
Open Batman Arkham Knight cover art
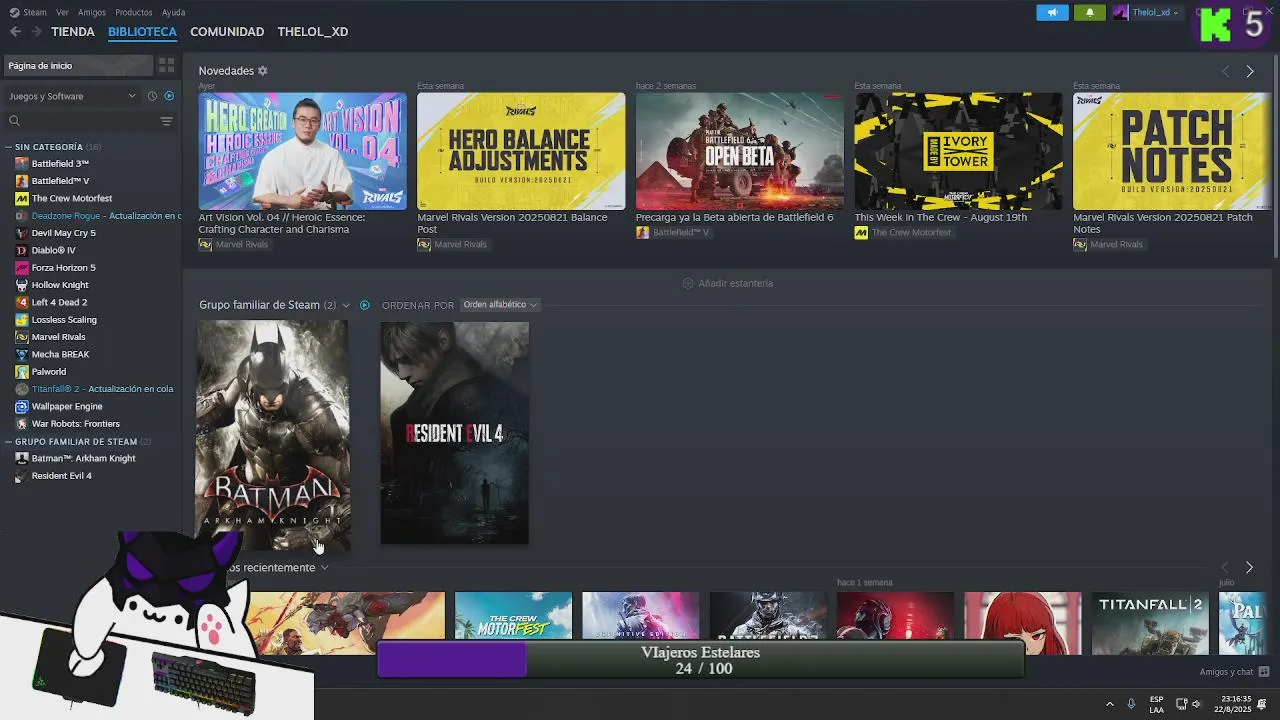272,434
